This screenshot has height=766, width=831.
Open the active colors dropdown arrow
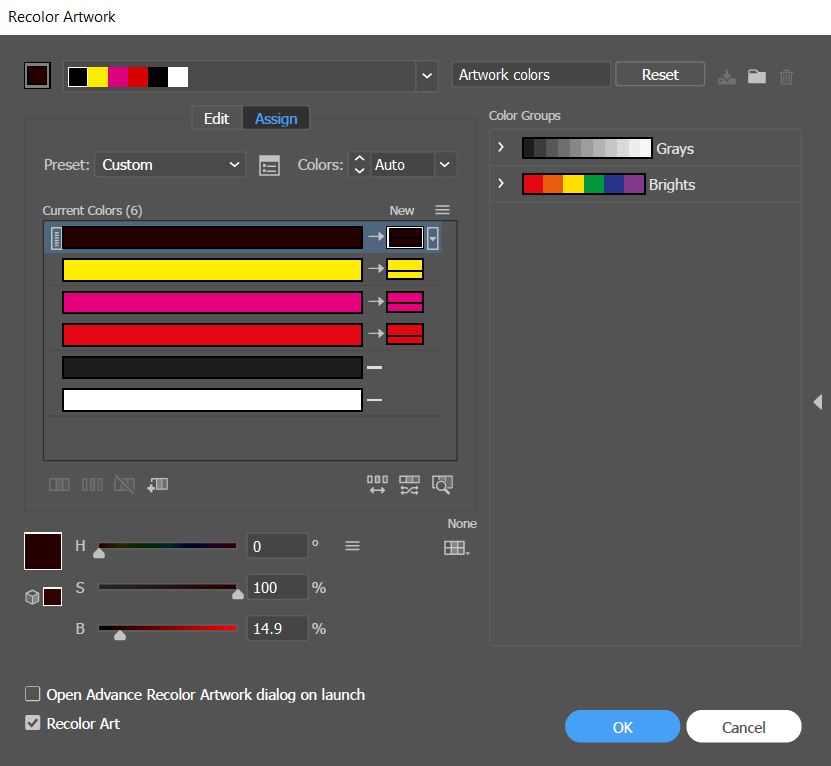click(x=427, y=76)
